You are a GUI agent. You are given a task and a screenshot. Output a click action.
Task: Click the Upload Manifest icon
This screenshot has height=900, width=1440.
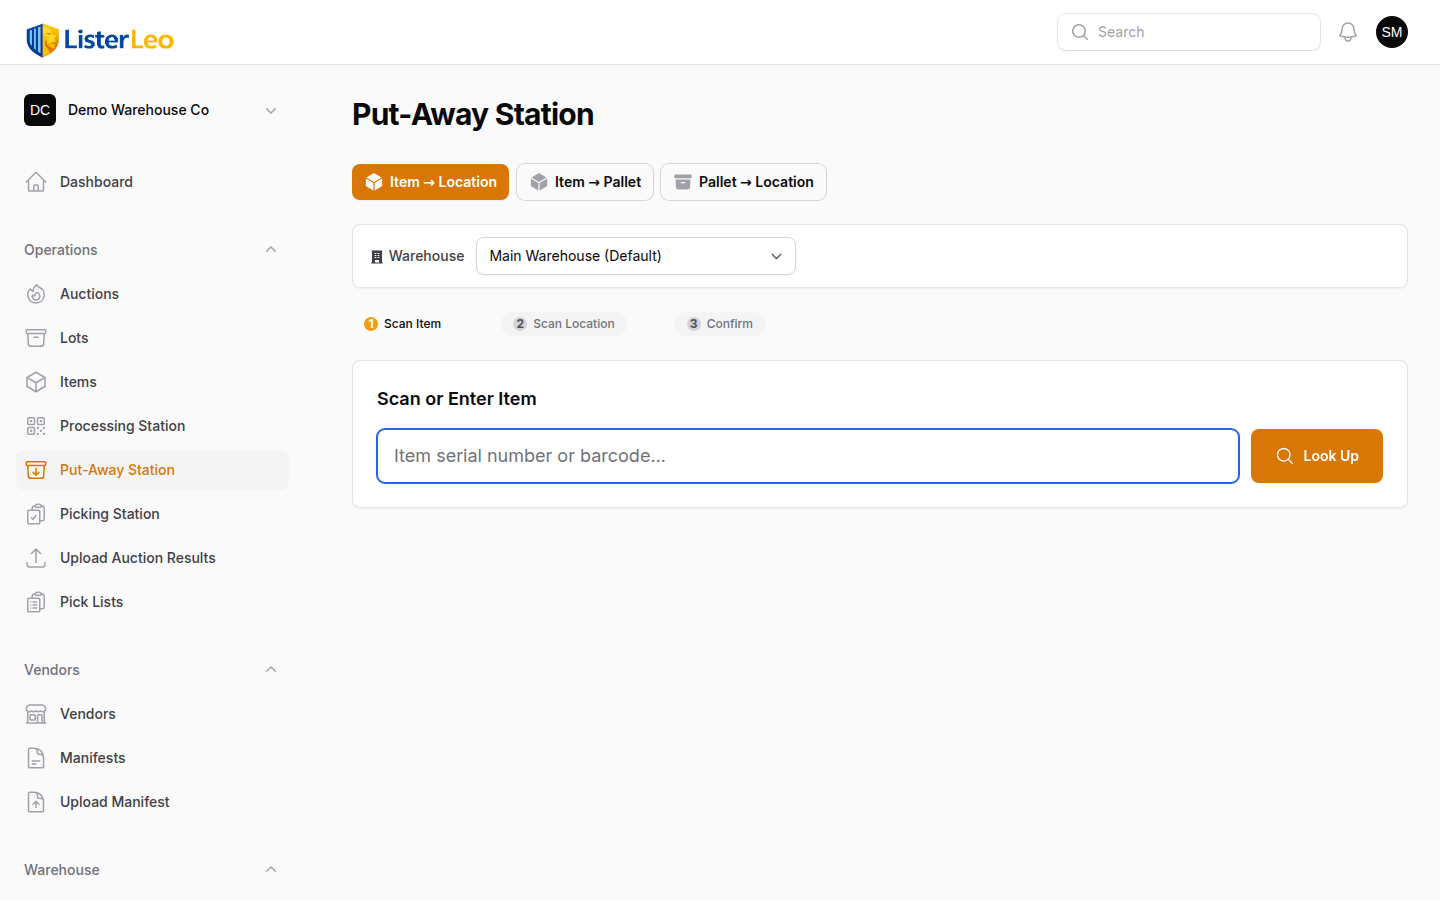36,801
